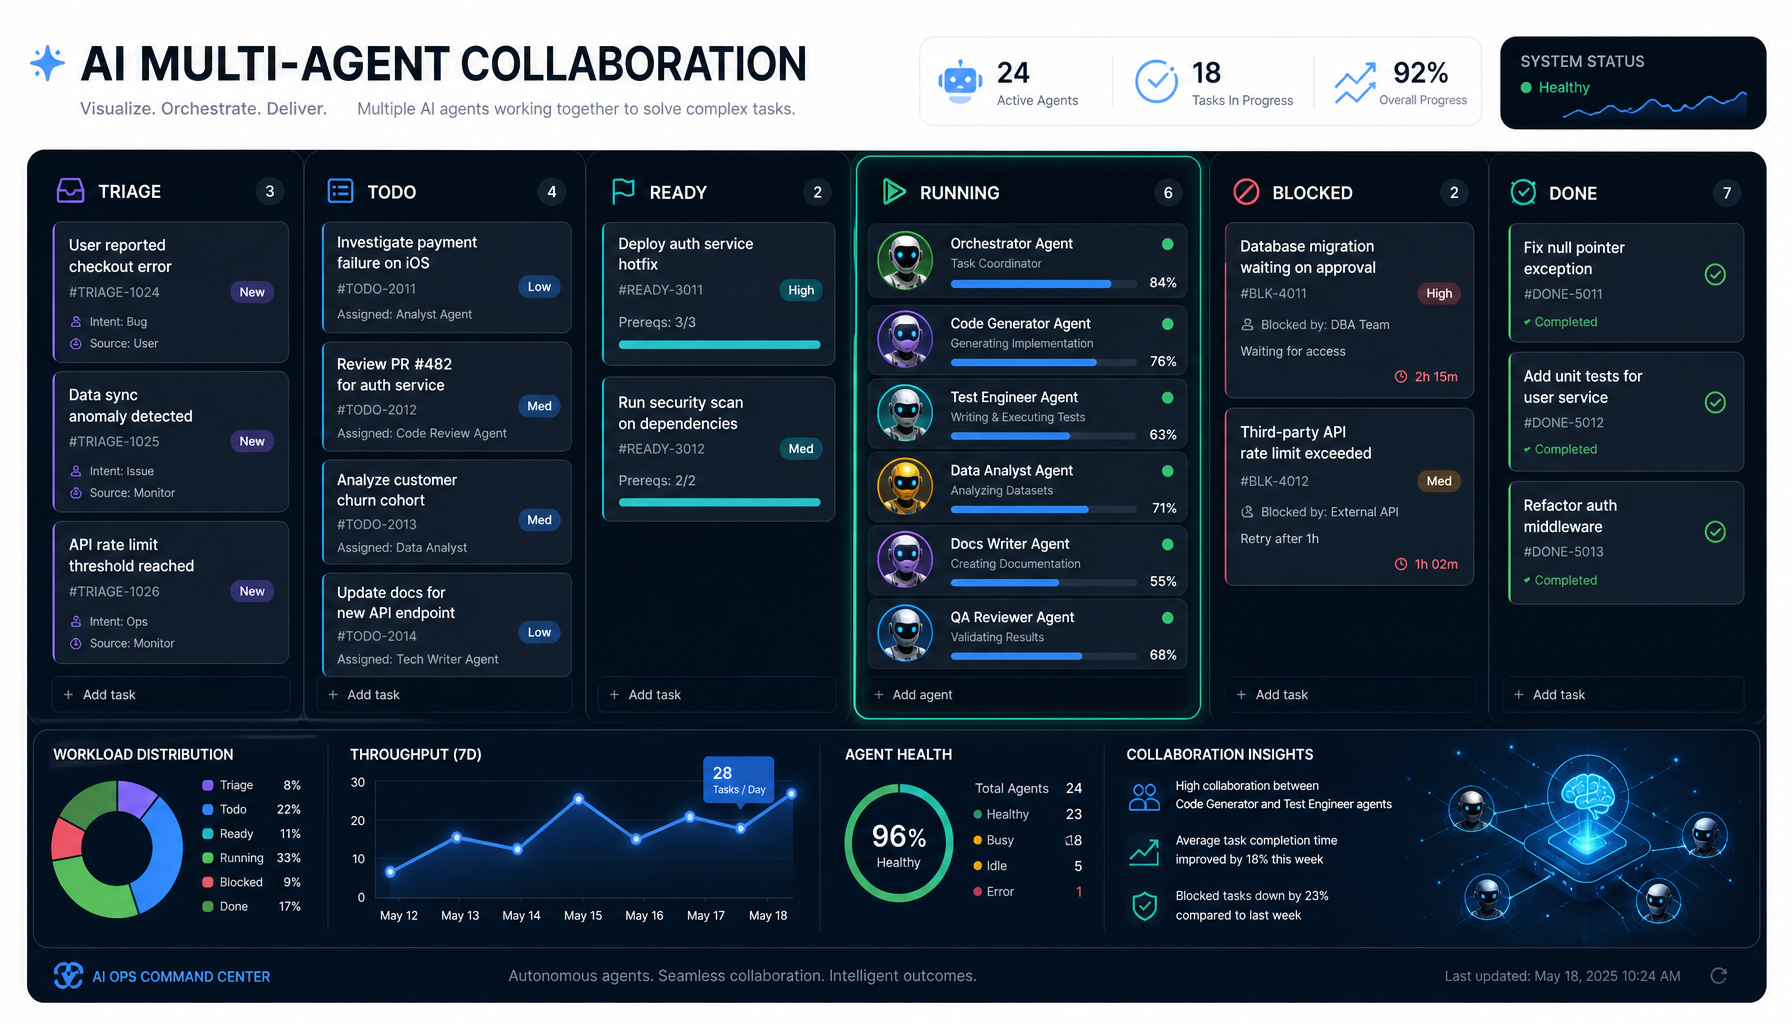Image resolution: width=1792 pixels, height=1024 pixels.
Task: Click the Triage inbox column icon
Action: [x=71, y=191]
